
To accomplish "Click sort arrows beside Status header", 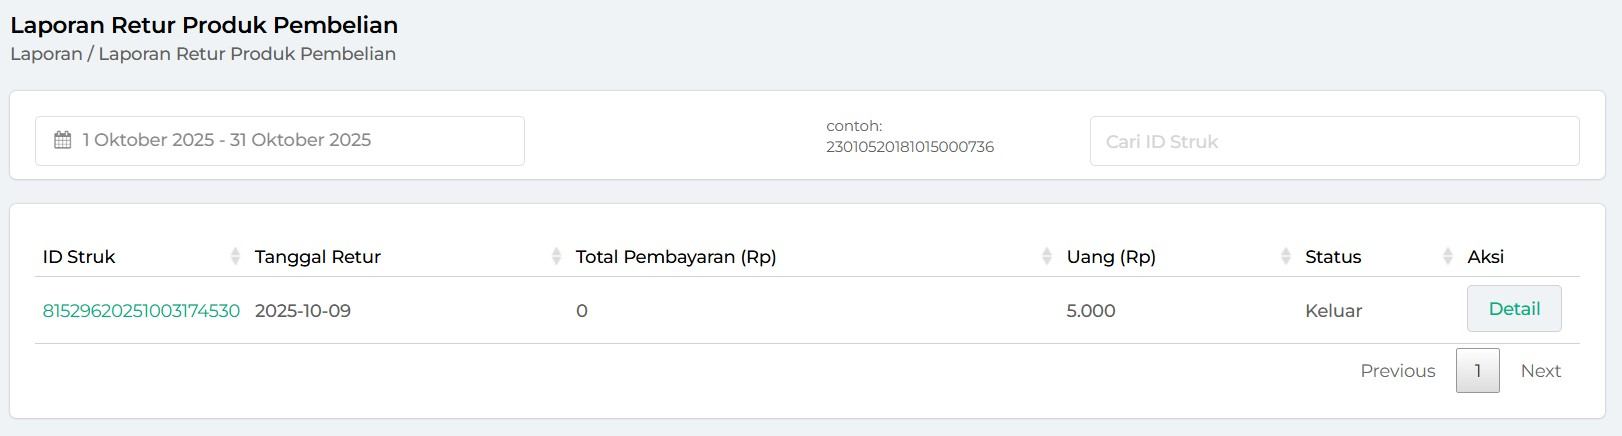I will pos(1447,257).
